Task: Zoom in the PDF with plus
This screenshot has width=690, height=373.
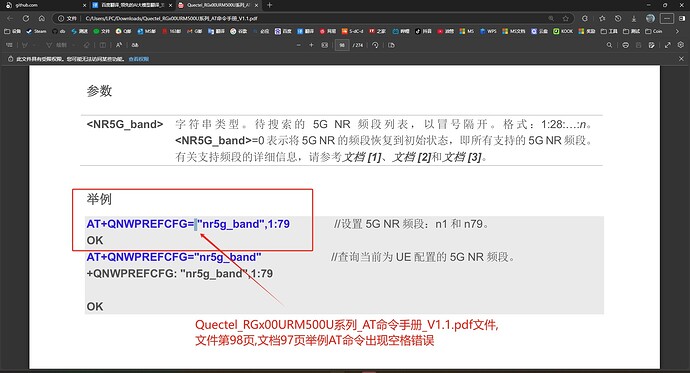Action: pyautogui.click(x=311, y=45)
